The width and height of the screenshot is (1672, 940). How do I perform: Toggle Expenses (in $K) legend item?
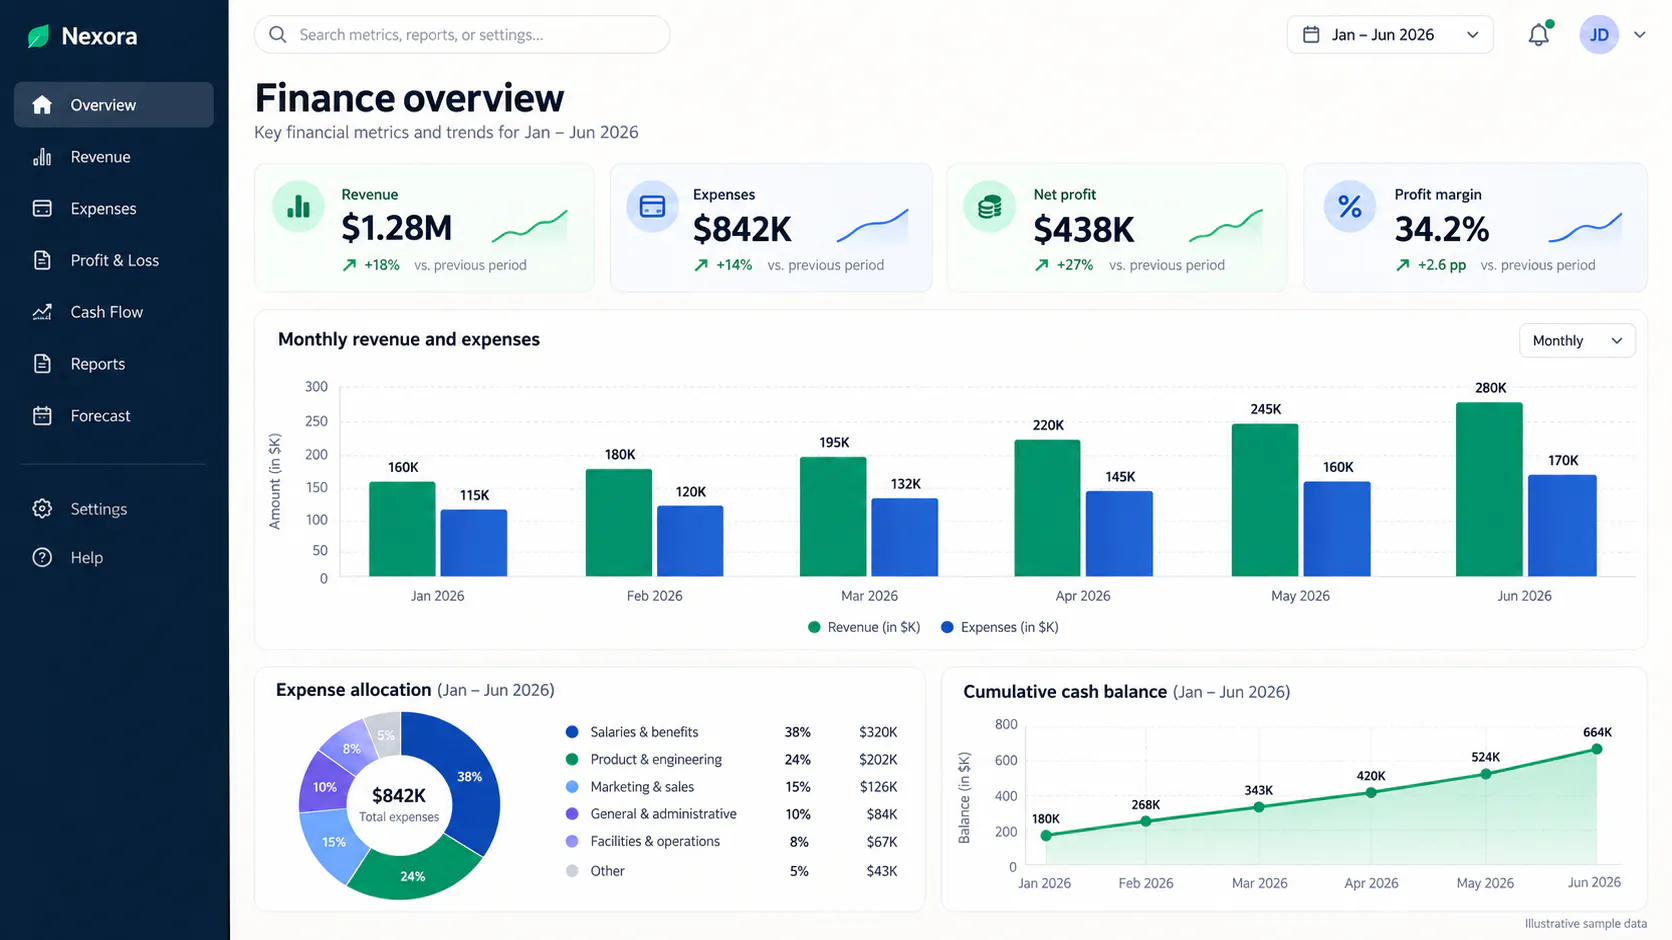[x=1000, y=628]
